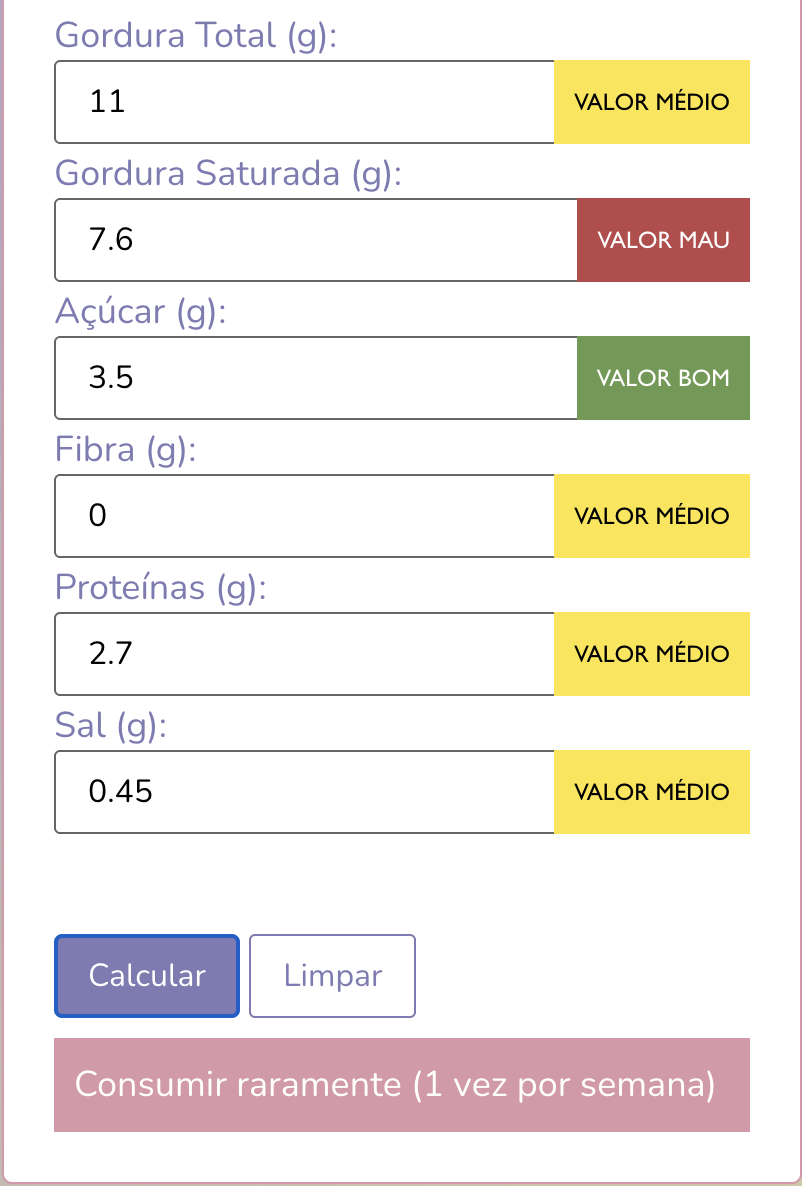Edit the Fibra value field

tap(304, 516)
